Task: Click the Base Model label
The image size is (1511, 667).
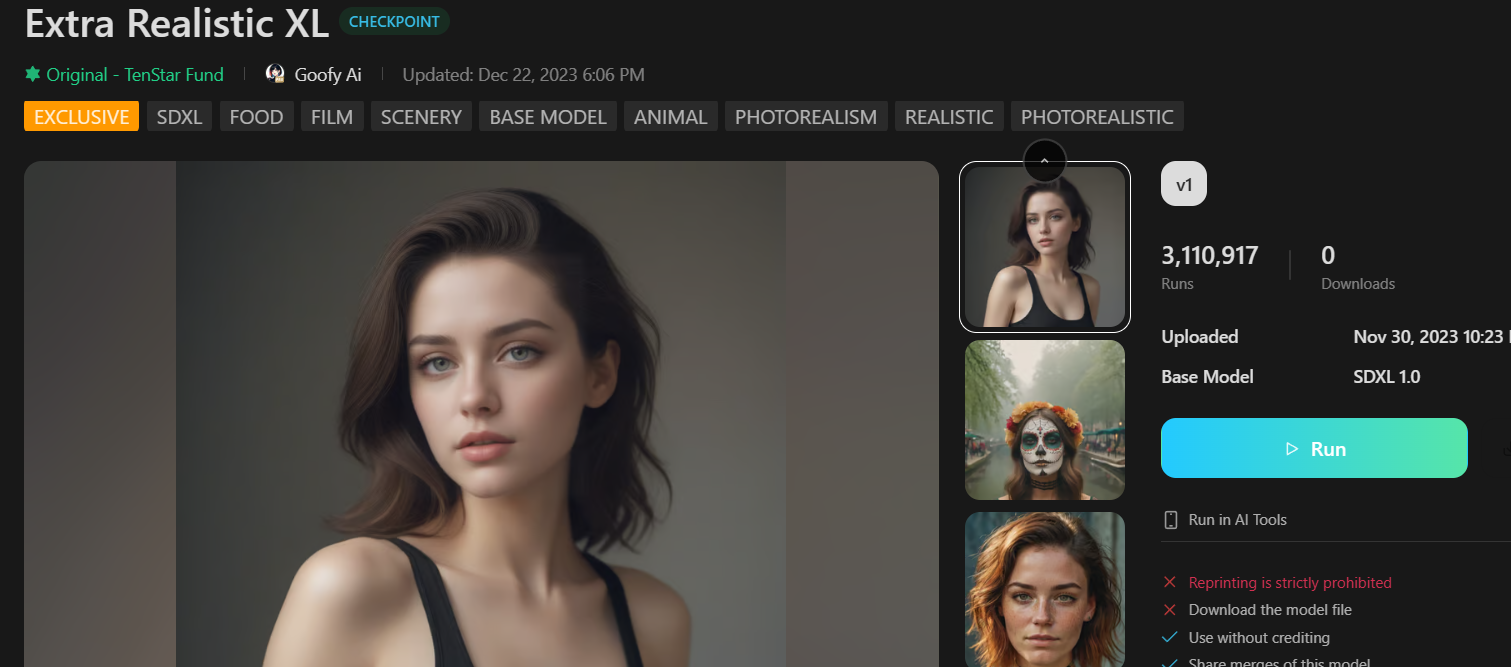Action: pos(1207,377)
